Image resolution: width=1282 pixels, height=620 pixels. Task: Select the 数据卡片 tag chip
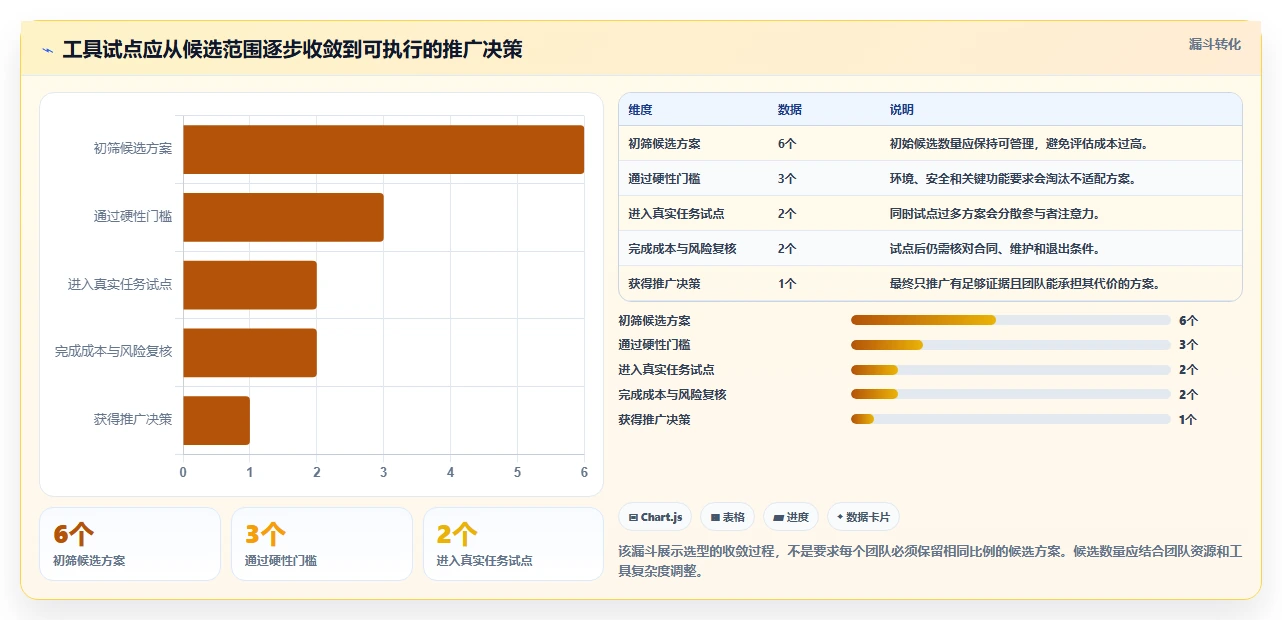point(864,517)
